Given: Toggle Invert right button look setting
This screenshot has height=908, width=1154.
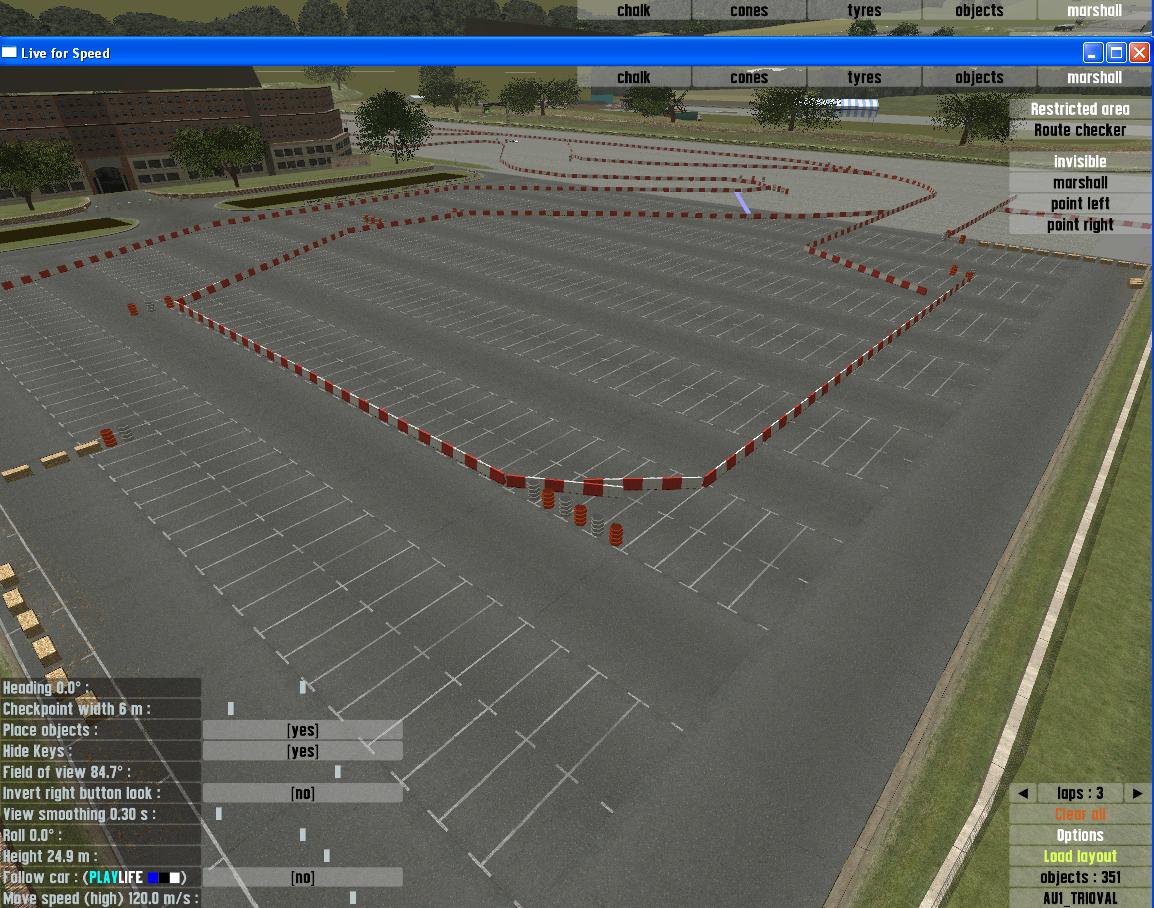Looking at the screenshot, I should [302, 793].
